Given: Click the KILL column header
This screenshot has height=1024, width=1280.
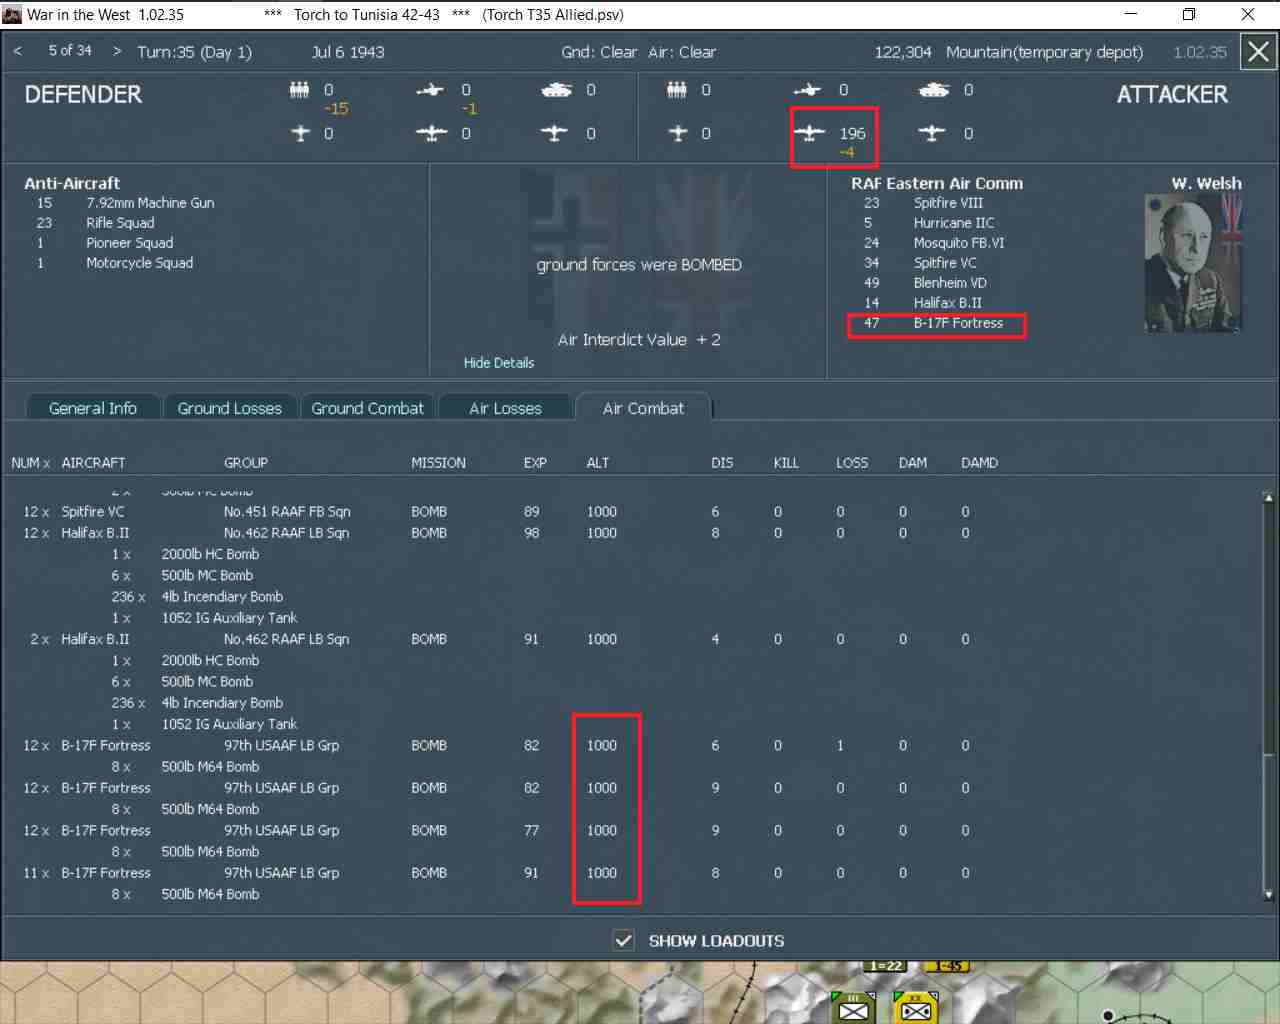Looking at the screenshot, I should [786, 463].
